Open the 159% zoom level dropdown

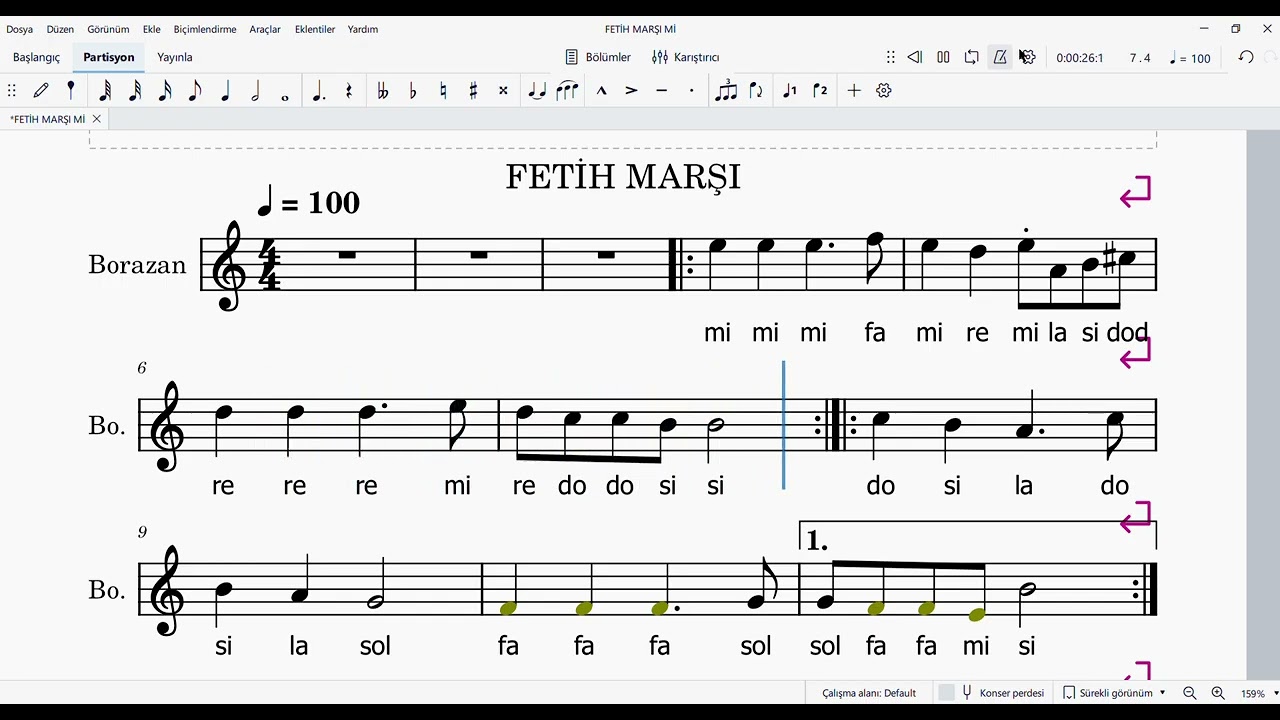point(1259,693)
